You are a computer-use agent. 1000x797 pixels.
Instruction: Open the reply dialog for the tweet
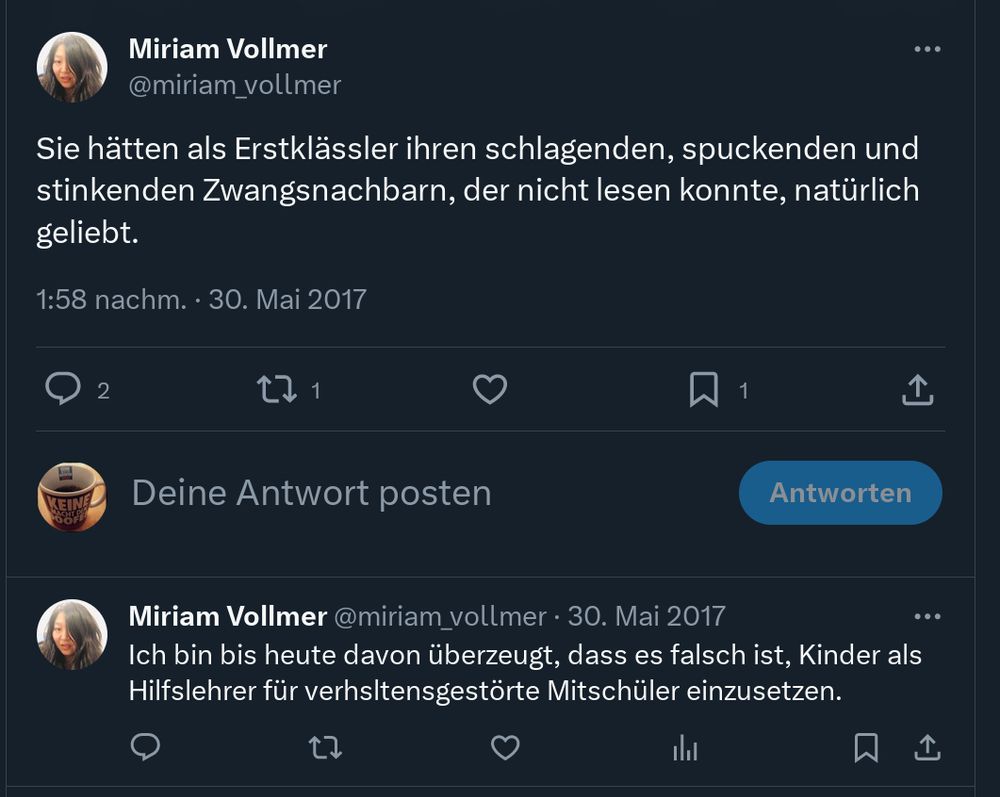tap(63, 389)
